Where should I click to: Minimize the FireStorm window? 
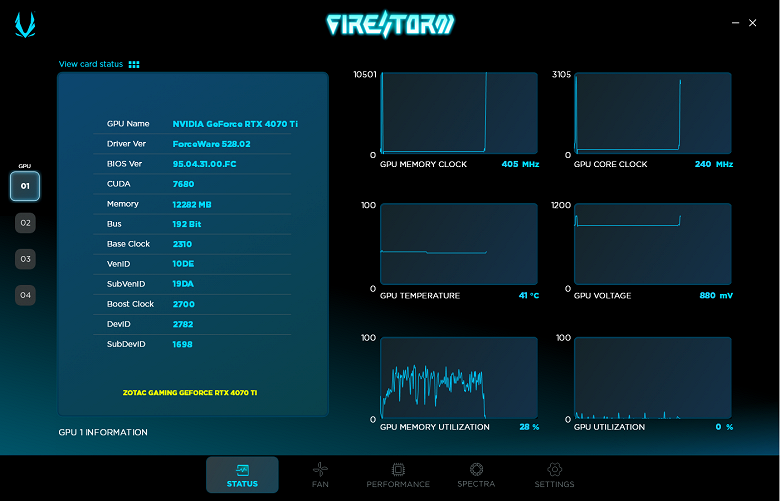[735, 23]
